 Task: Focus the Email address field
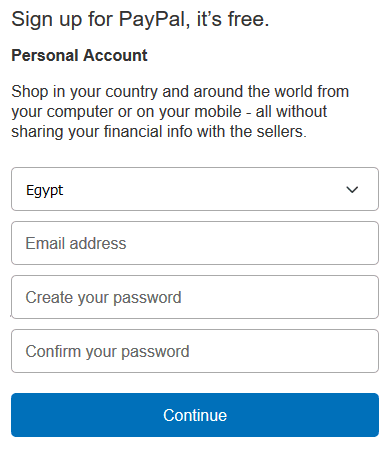(x=195, y=243)
